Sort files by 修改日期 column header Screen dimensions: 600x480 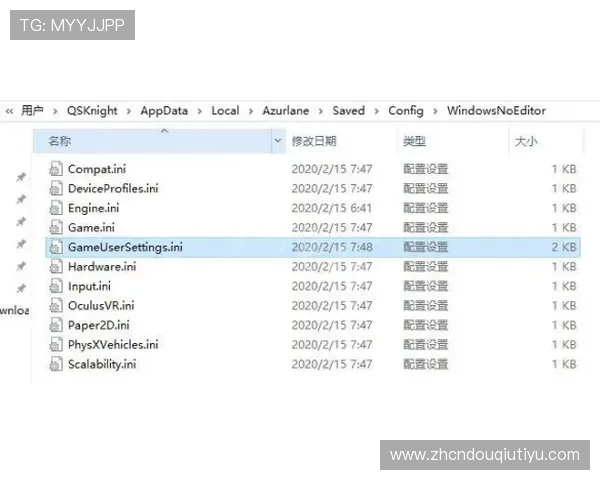tap(314, 142)
